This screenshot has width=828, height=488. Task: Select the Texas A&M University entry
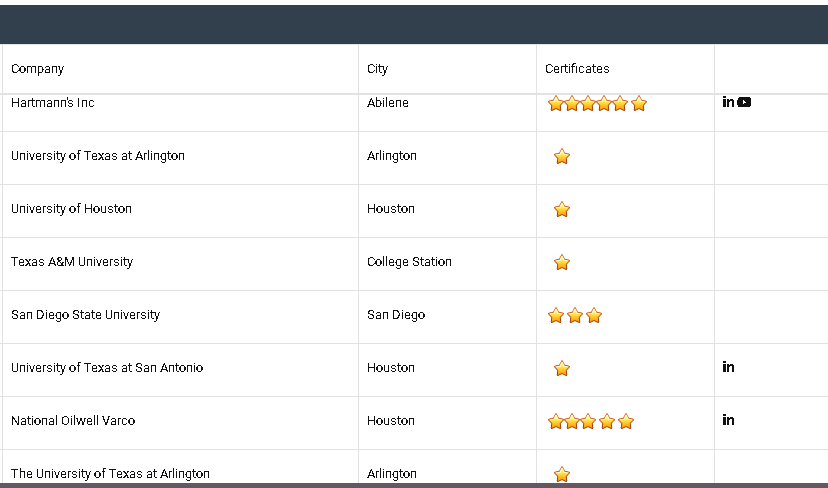(72, 262)
